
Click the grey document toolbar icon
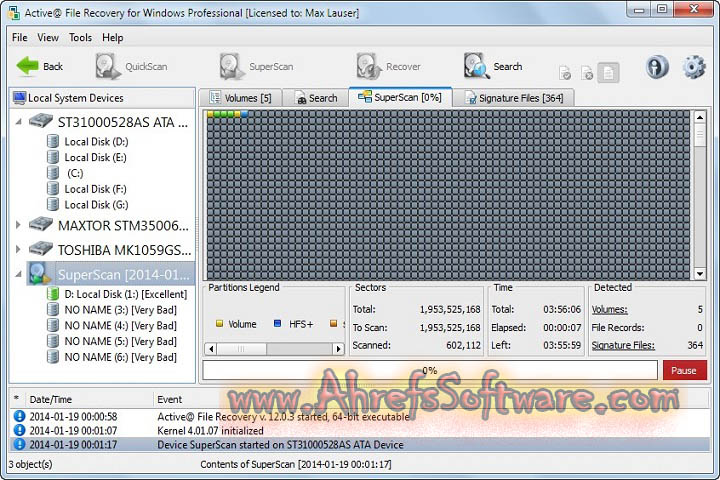tap(608, 73)
